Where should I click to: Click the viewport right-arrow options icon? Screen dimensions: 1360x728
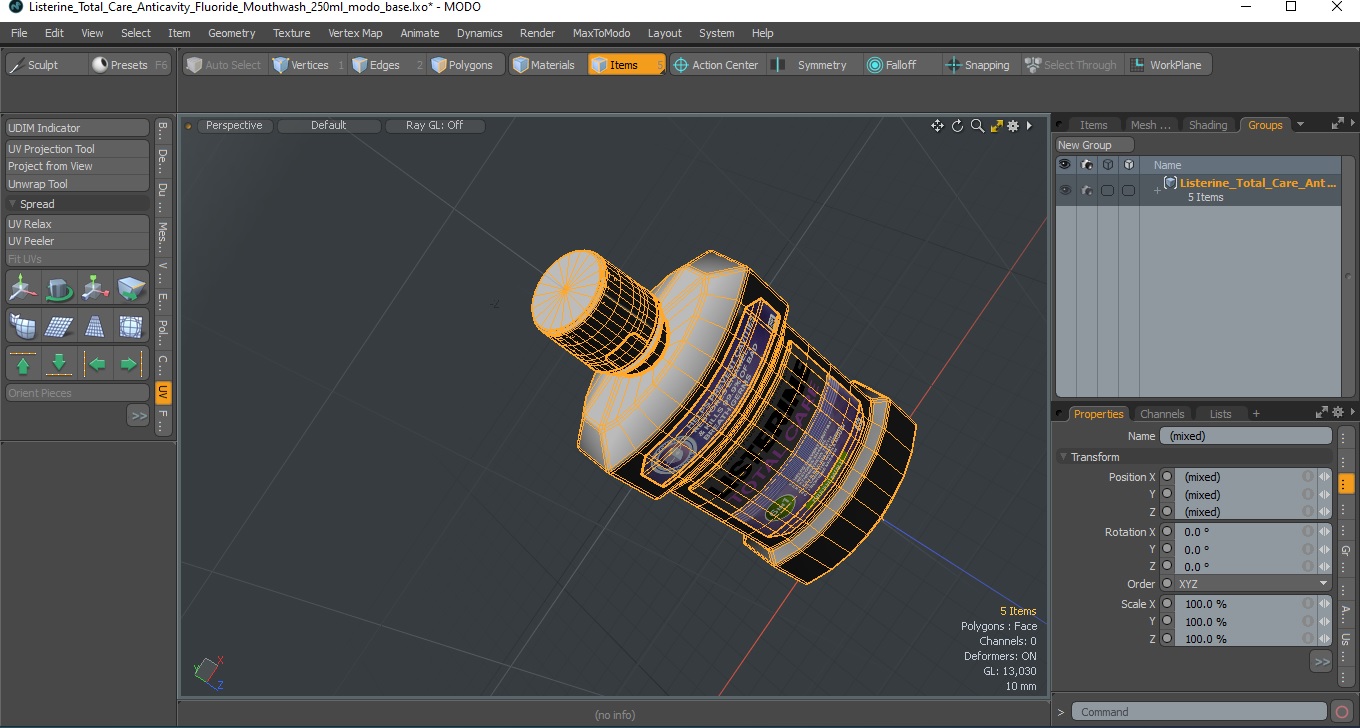tap(1030, 126)
